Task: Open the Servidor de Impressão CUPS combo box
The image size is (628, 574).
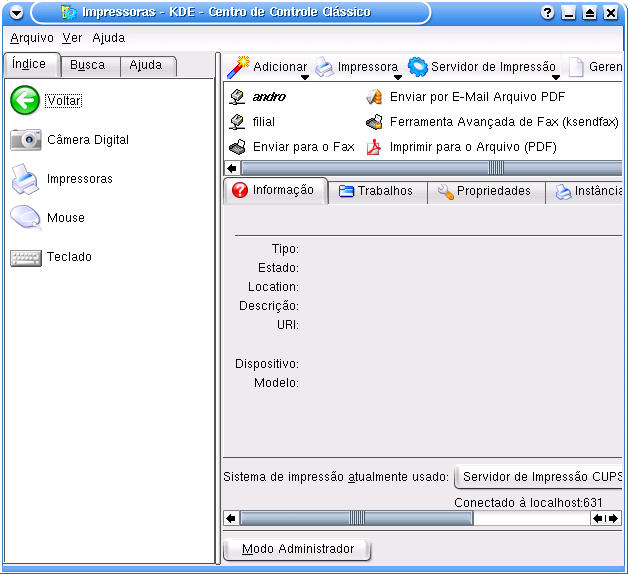Action: pos(539,477)
